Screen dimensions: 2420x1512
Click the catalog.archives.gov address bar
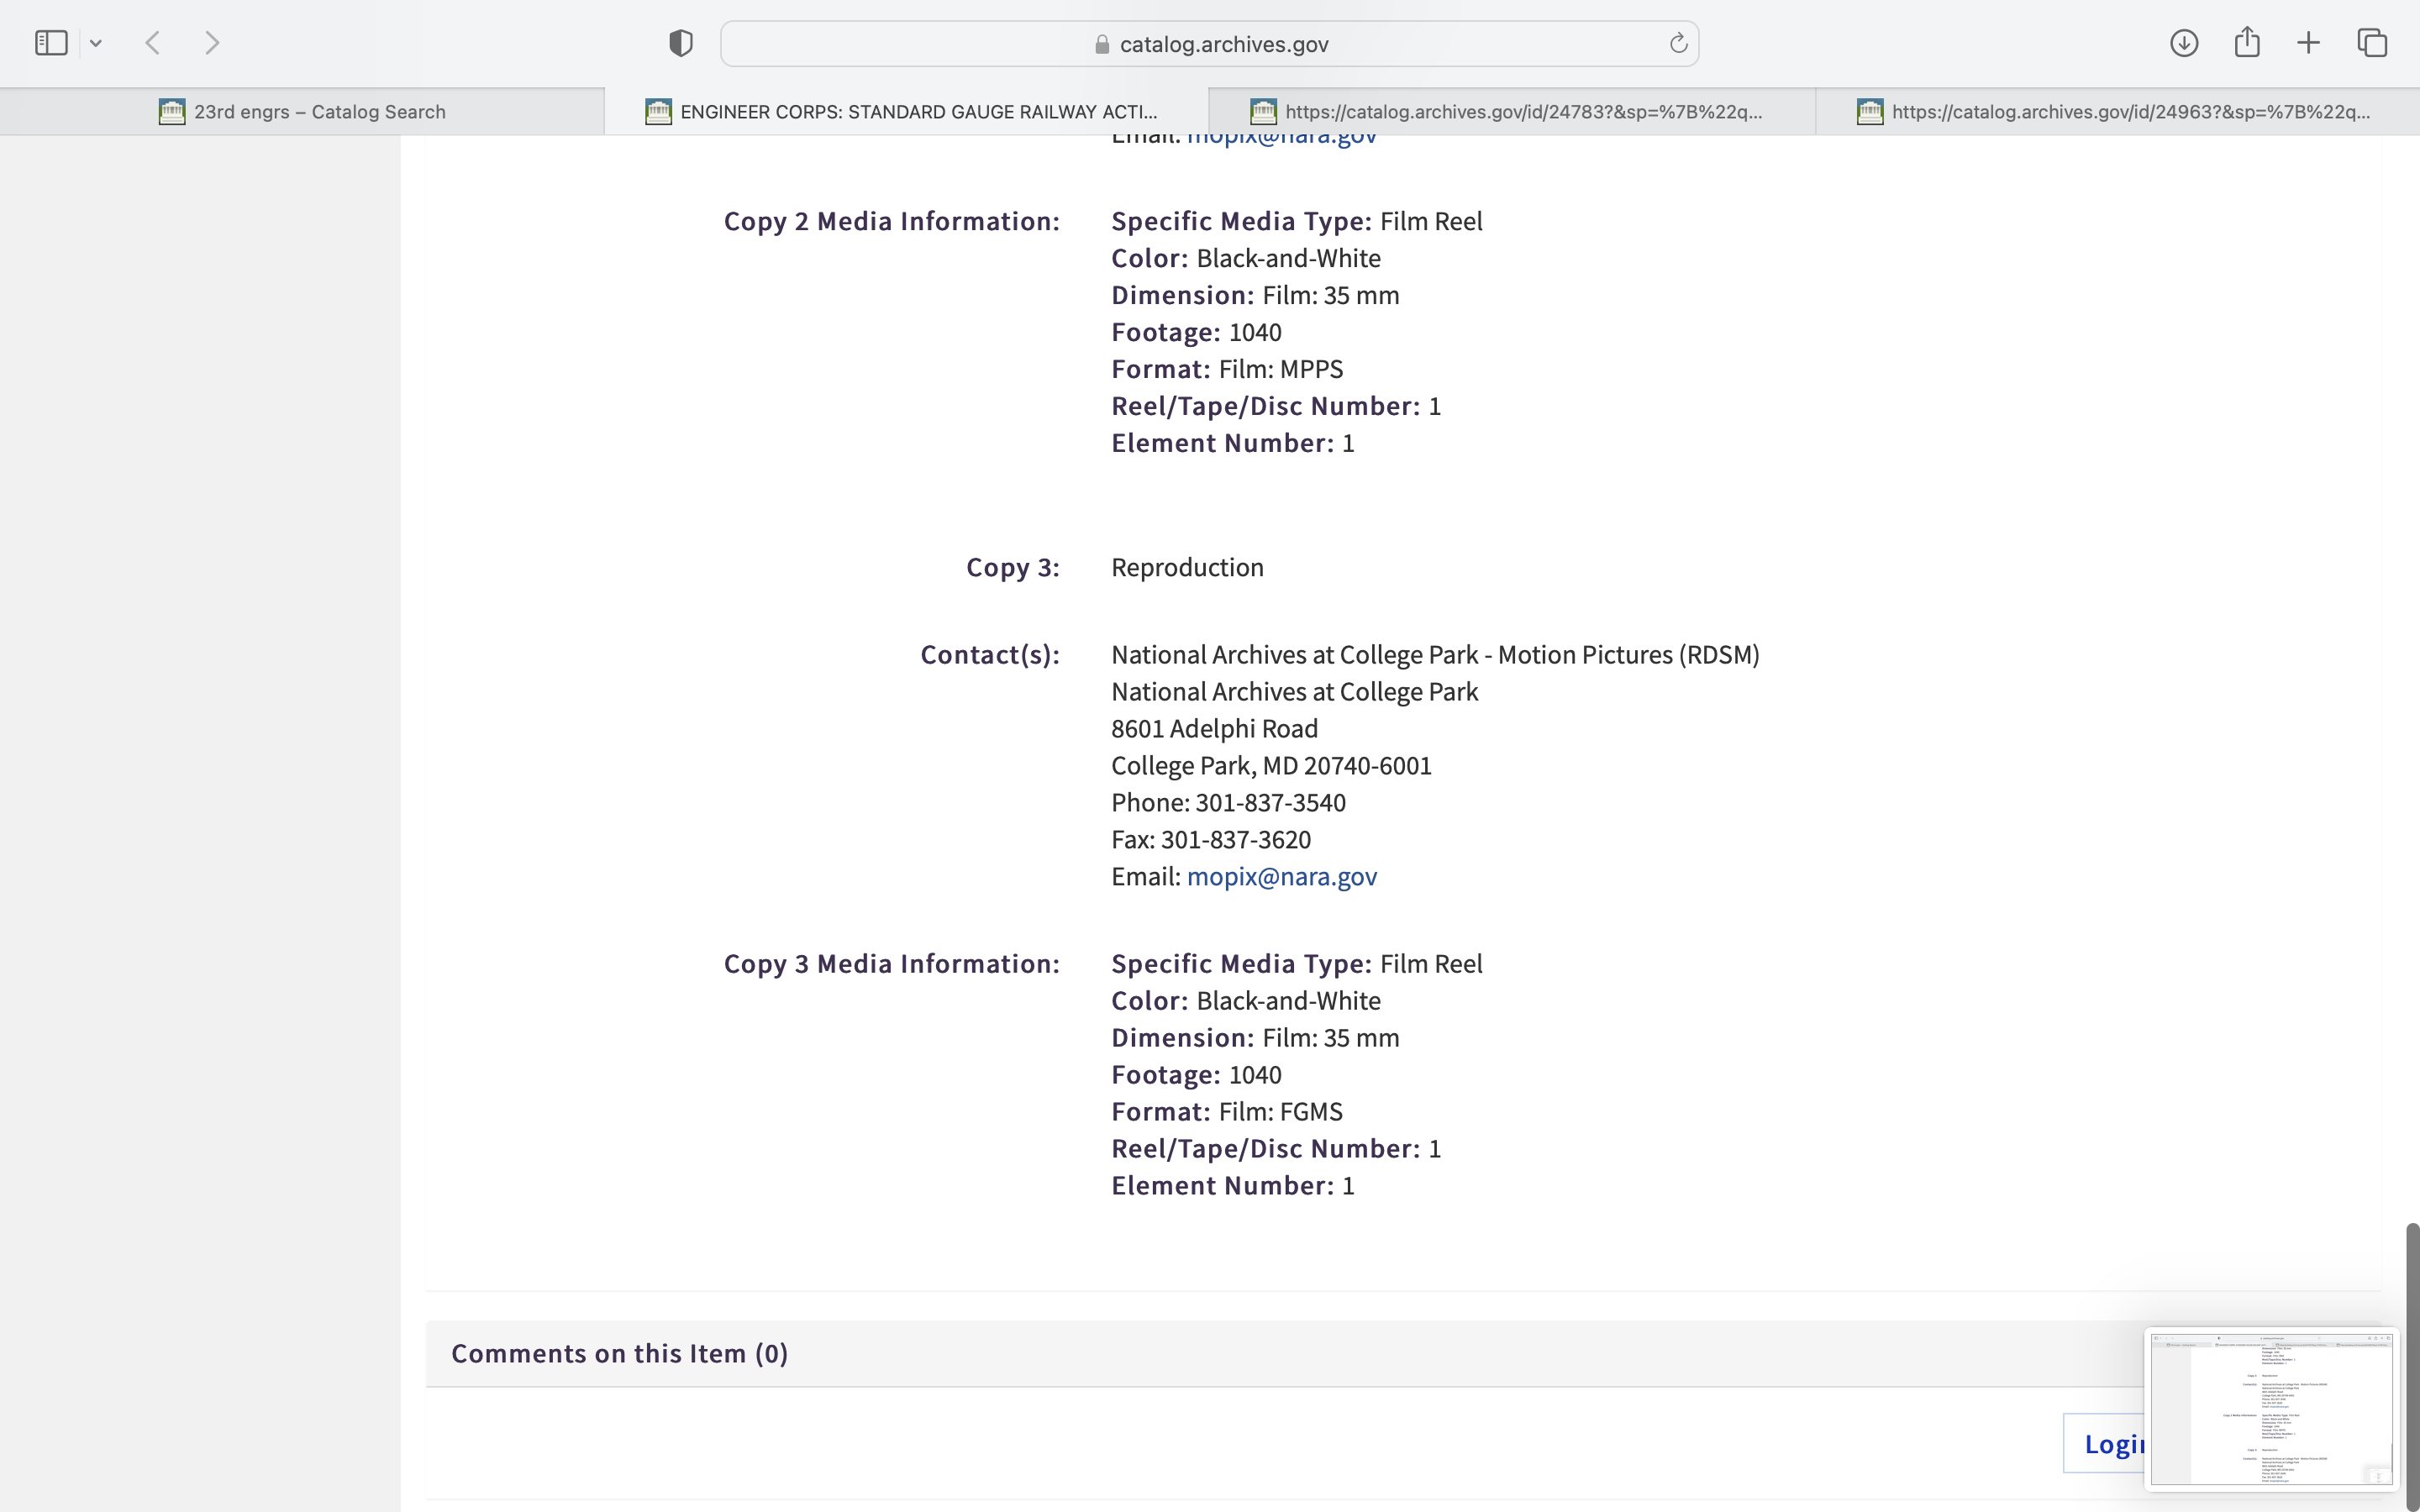click(1210, 44)
